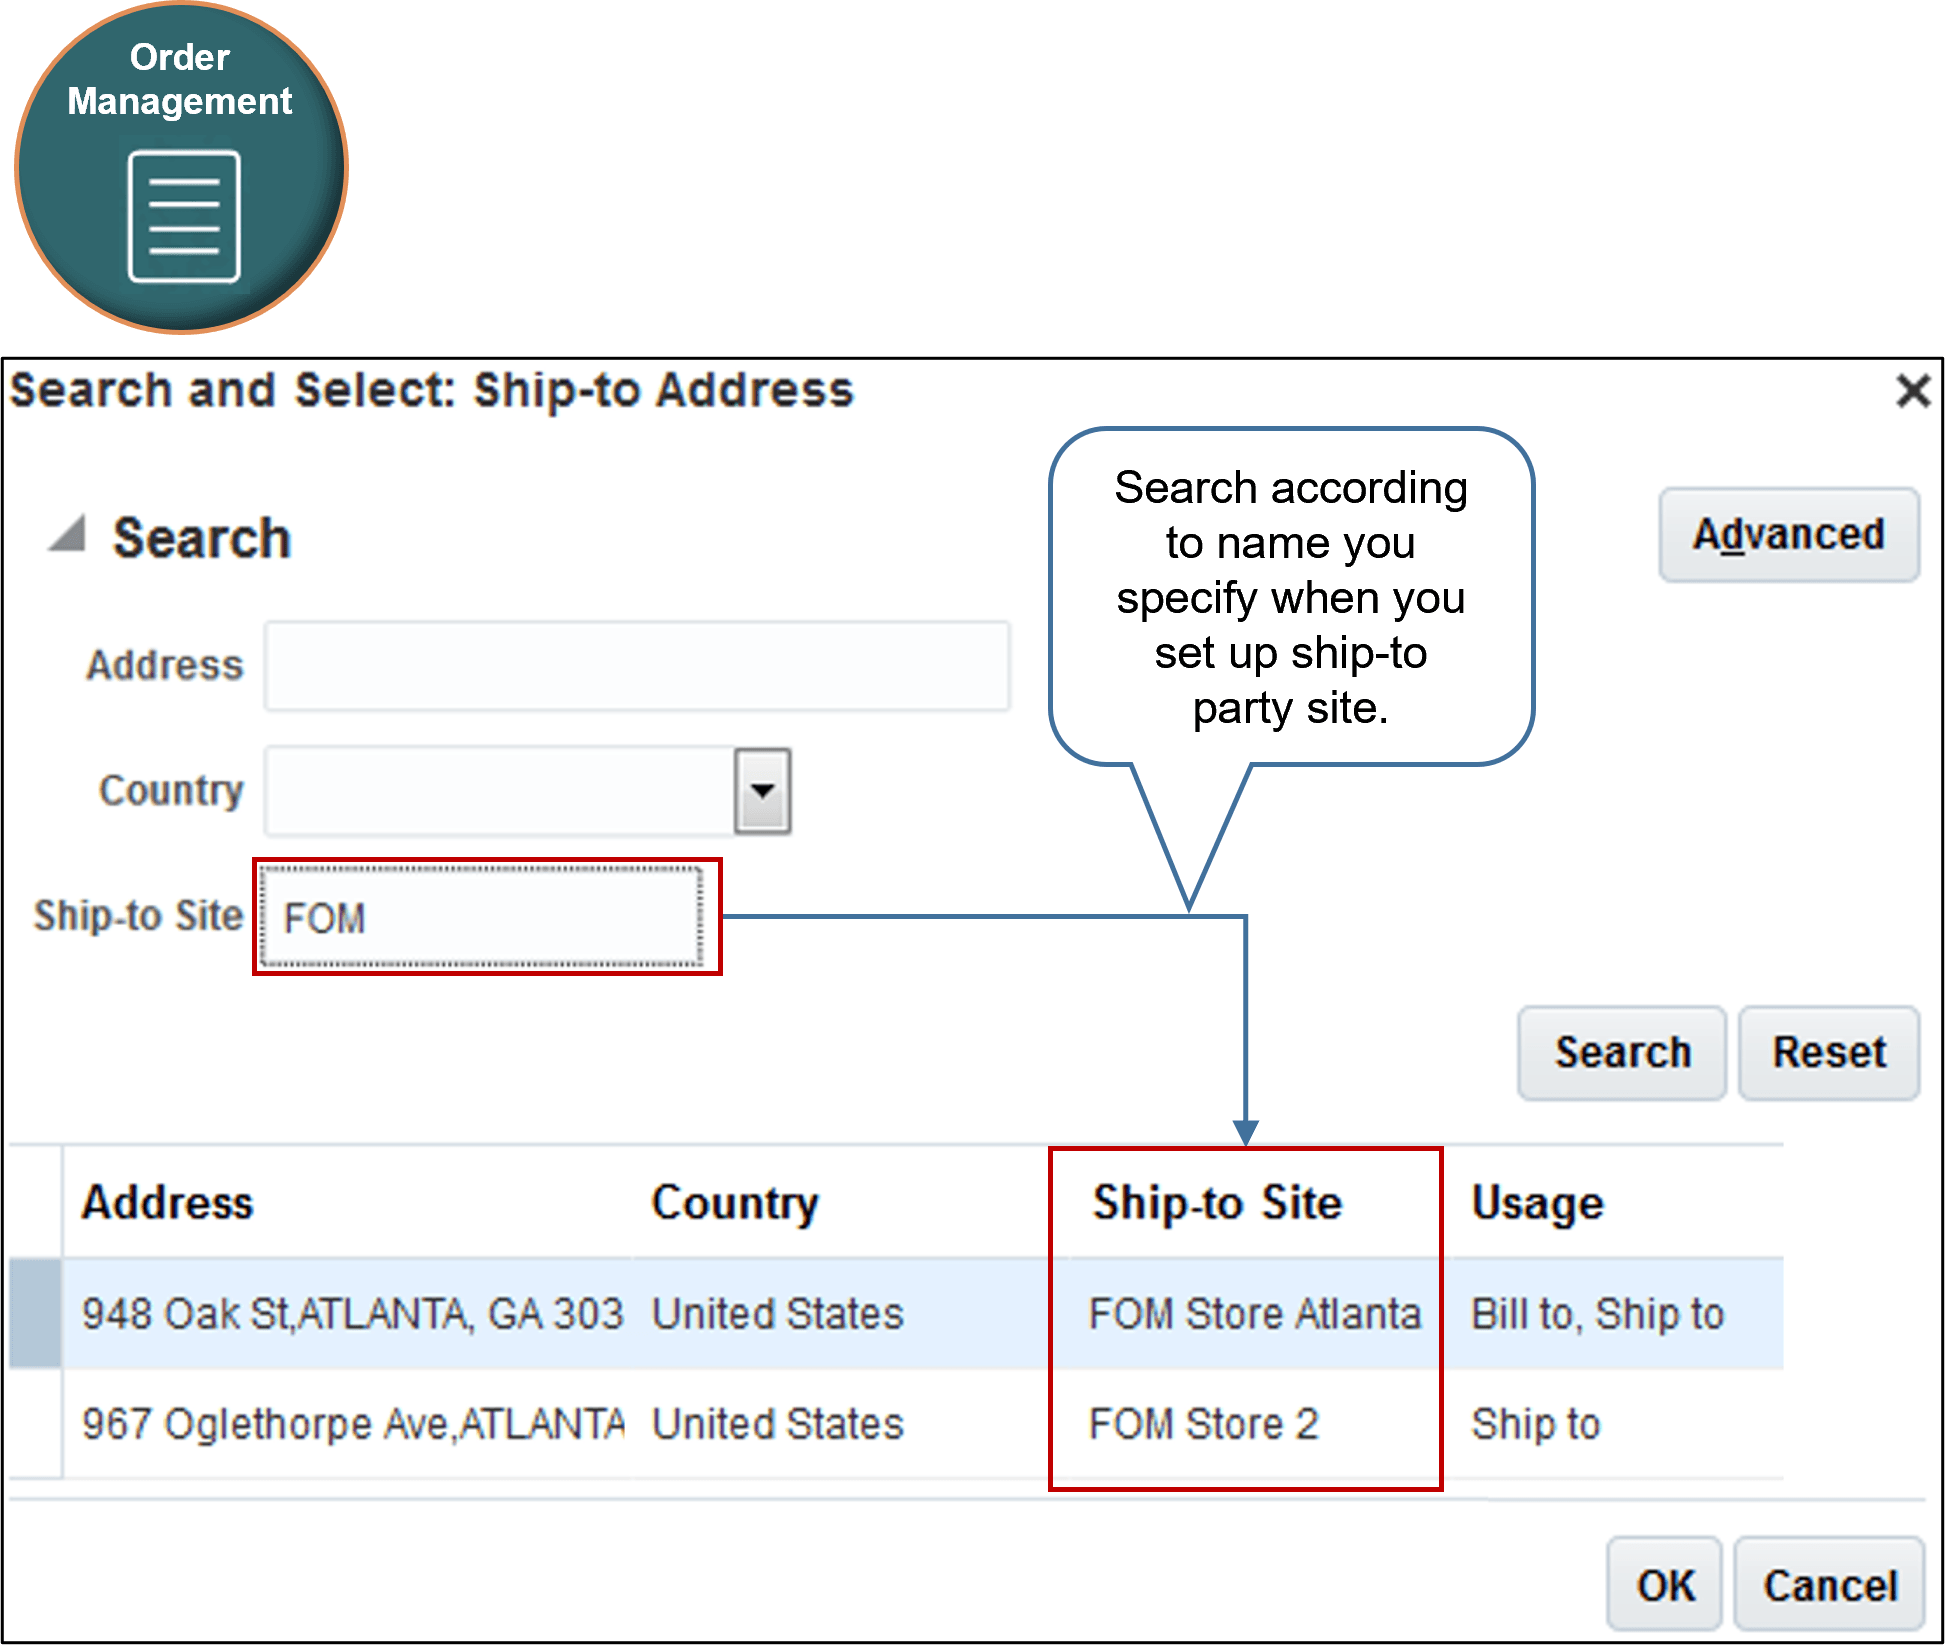Image resolution: width=1945 pixels, height=1645 pixels.
Task: Click the Search button
Action: (1620, 1052)
